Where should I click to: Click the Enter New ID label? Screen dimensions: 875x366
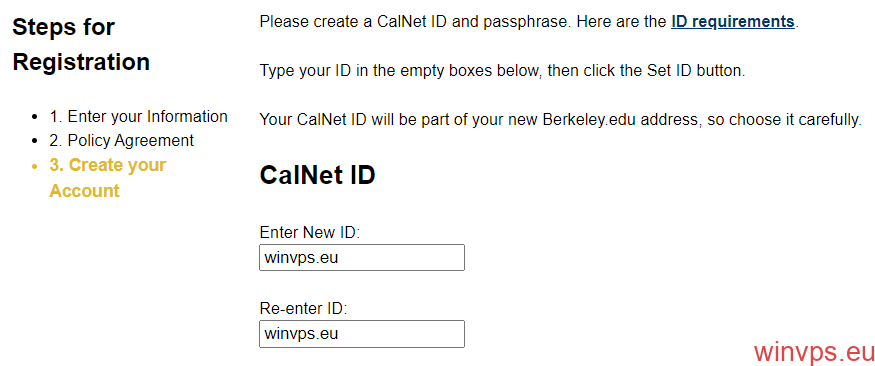point(310,232)
